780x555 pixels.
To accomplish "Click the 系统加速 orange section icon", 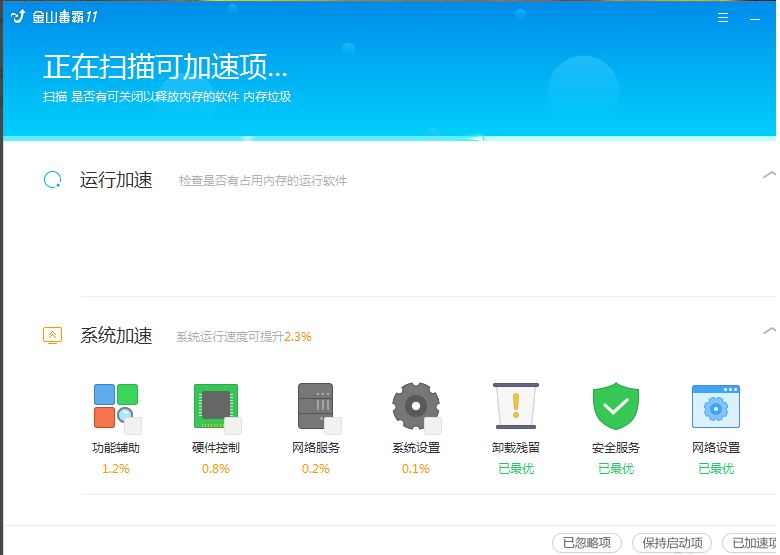I will coord(53,336).
